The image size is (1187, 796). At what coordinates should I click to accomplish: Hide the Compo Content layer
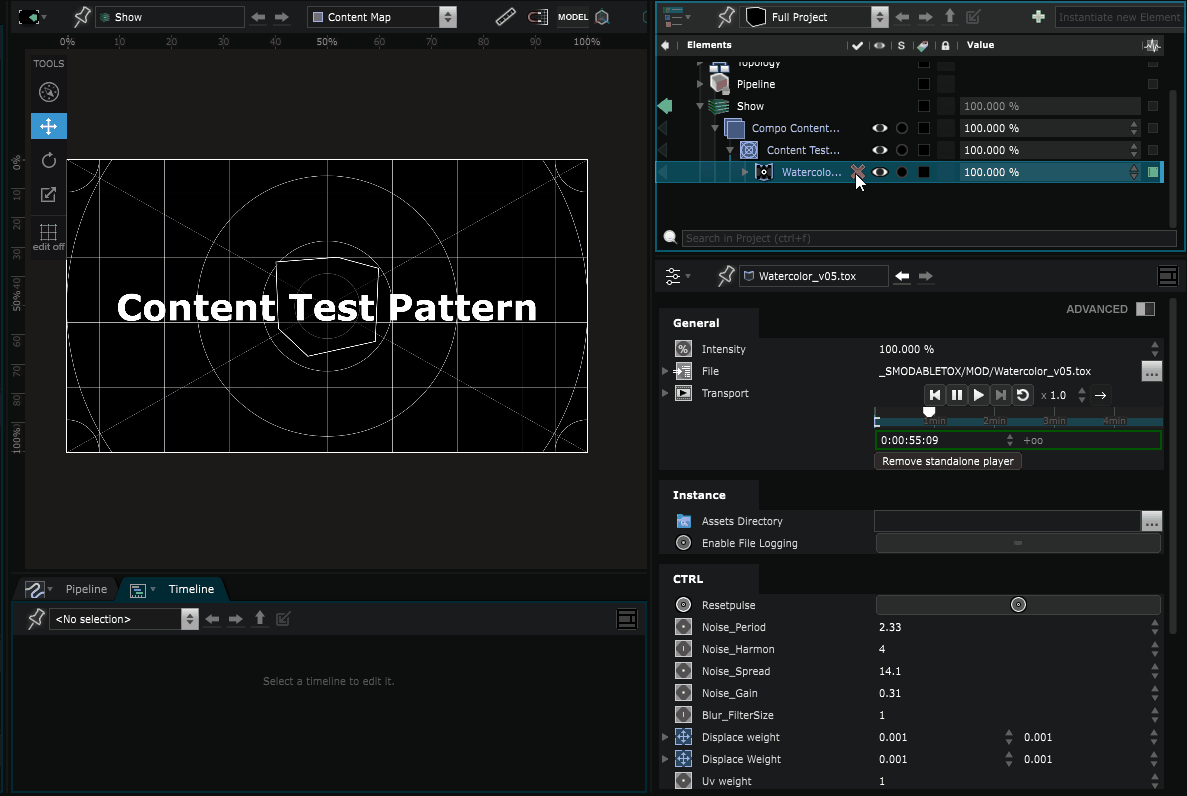(x=880, y=128)
